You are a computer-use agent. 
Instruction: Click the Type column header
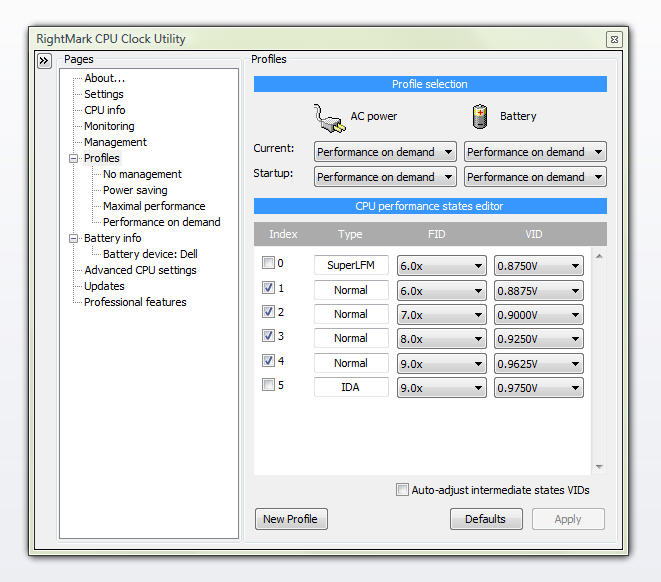tap(350, 234)
